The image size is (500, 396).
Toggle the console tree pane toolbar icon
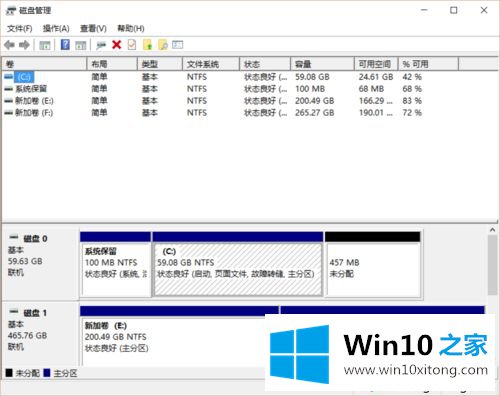click(45, 45)
